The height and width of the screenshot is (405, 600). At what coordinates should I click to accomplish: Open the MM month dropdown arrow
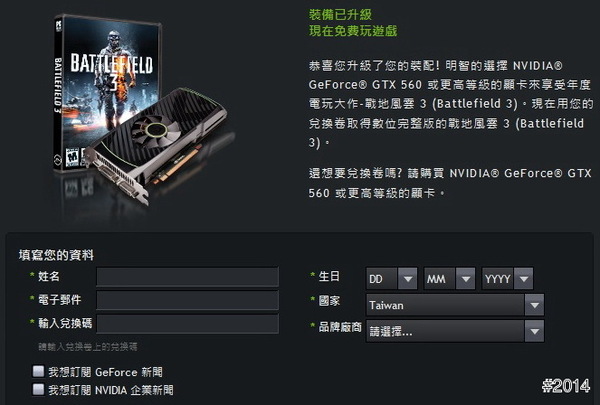tap(465, 278)
